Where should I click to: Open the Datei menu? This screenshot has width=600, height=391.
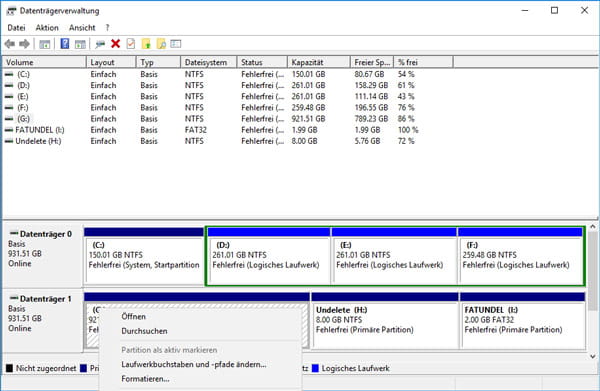16,28
